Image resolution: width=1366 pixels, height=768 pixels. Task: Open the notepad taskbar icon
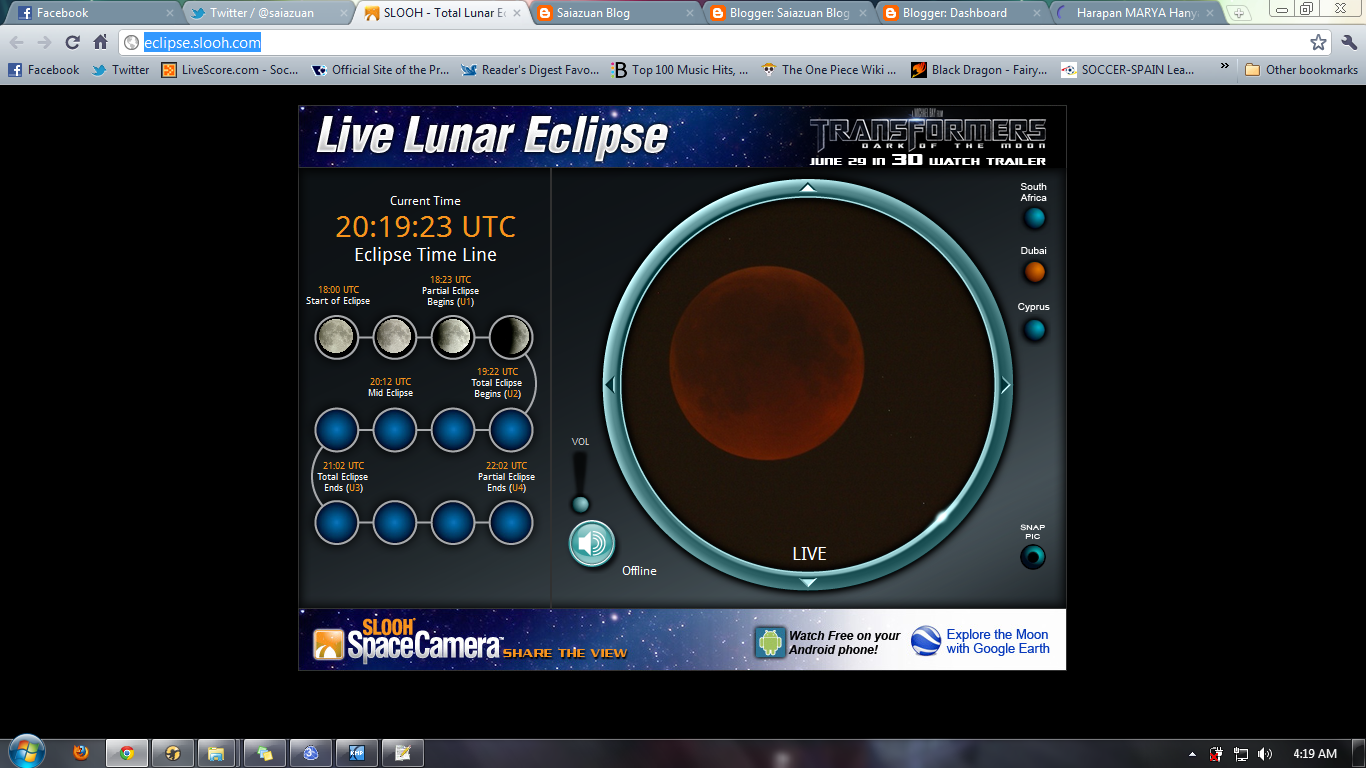pyautogui.click(x=402, y=753)
